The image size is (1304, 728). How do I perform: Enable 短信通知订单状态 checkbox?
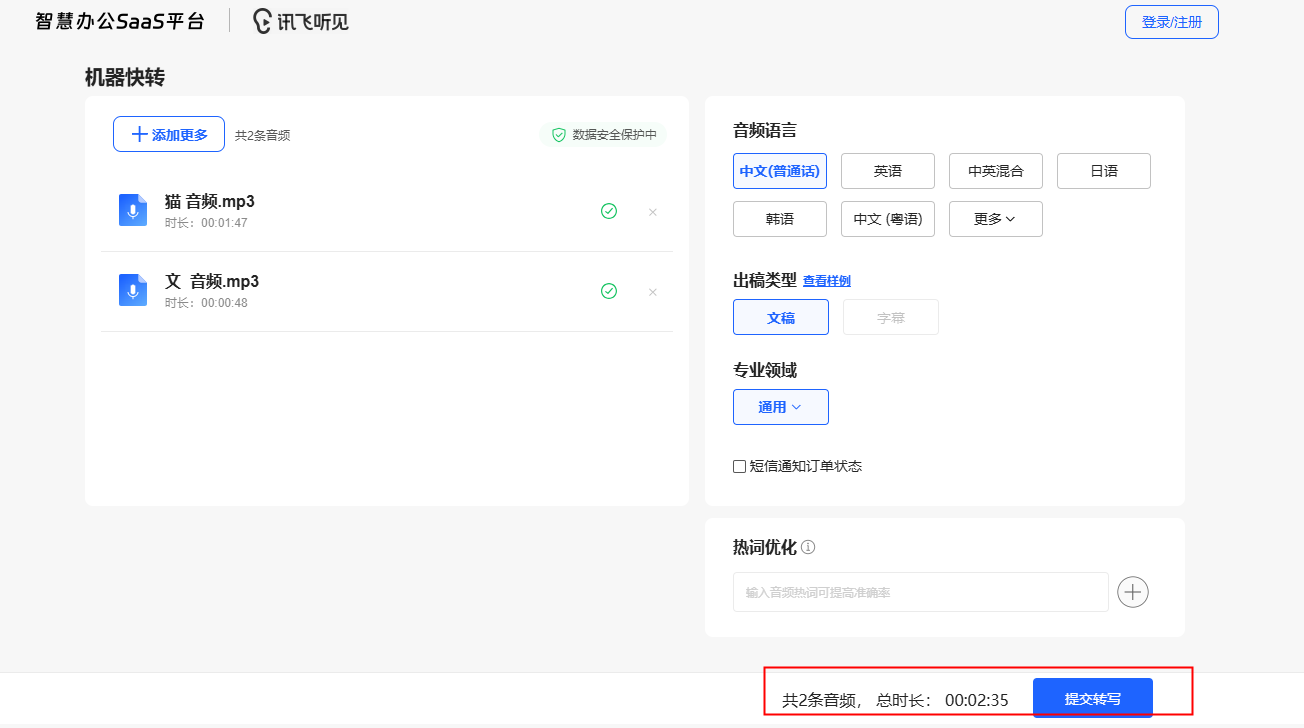pyautogui.click(x=739, y=466)
